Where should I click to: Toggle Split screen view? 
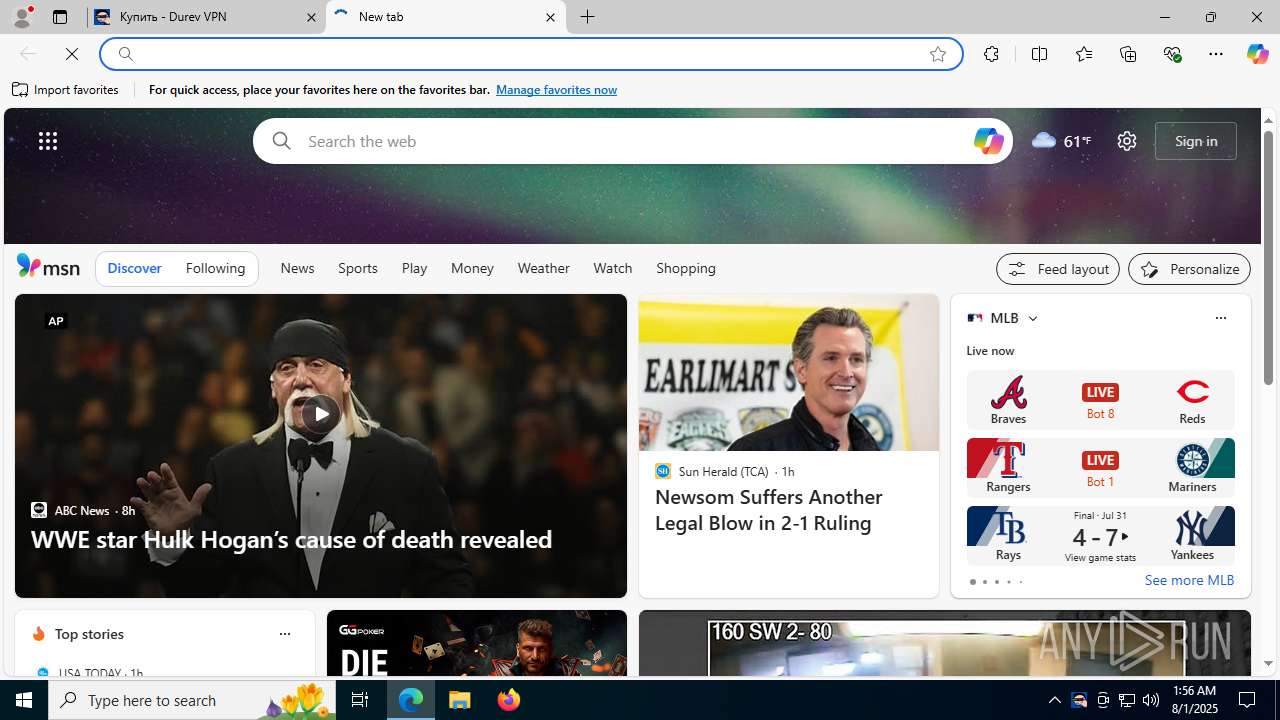[1039, 54]
